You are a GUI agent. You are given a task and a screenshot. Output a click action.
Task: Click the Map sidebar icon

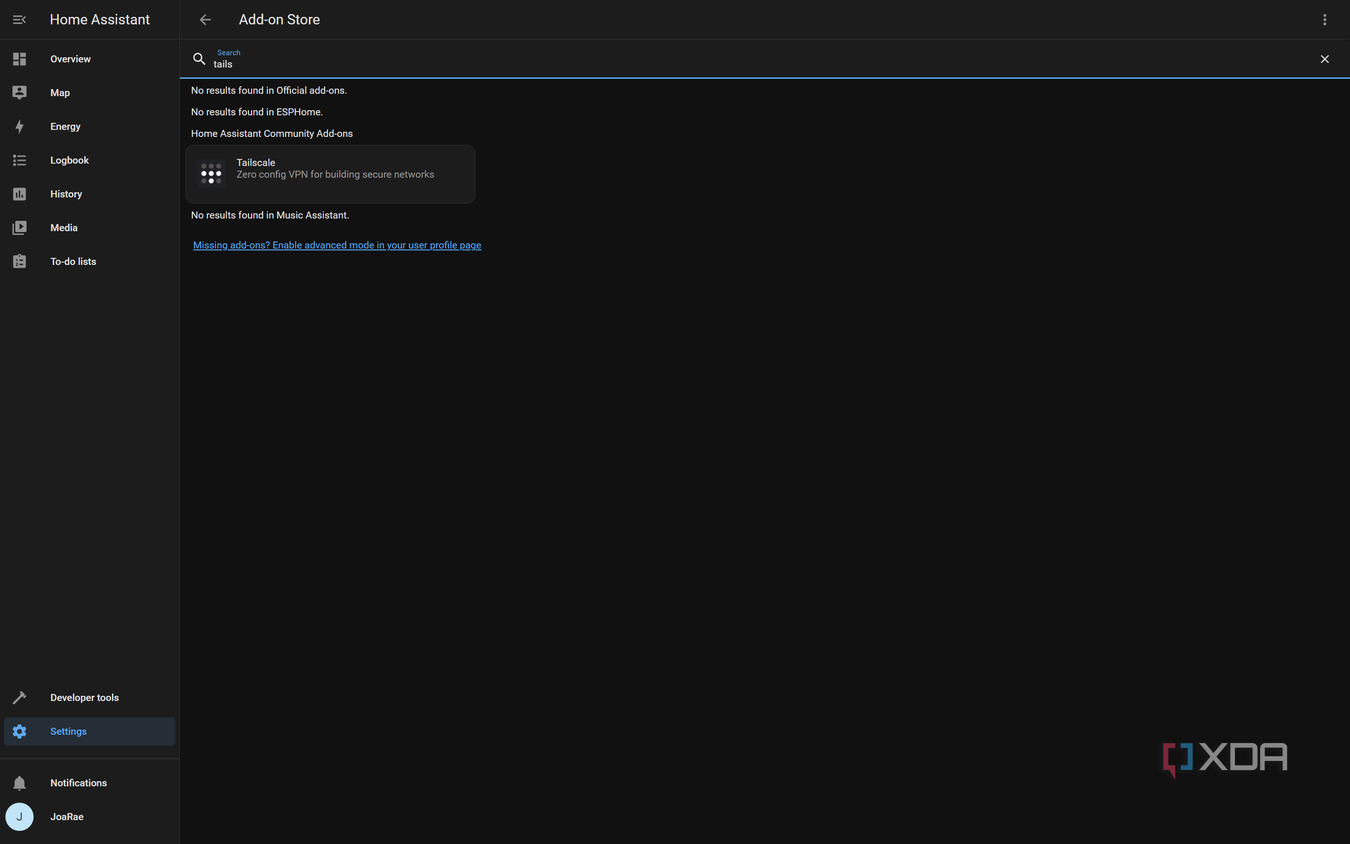(x=19, y=93)
